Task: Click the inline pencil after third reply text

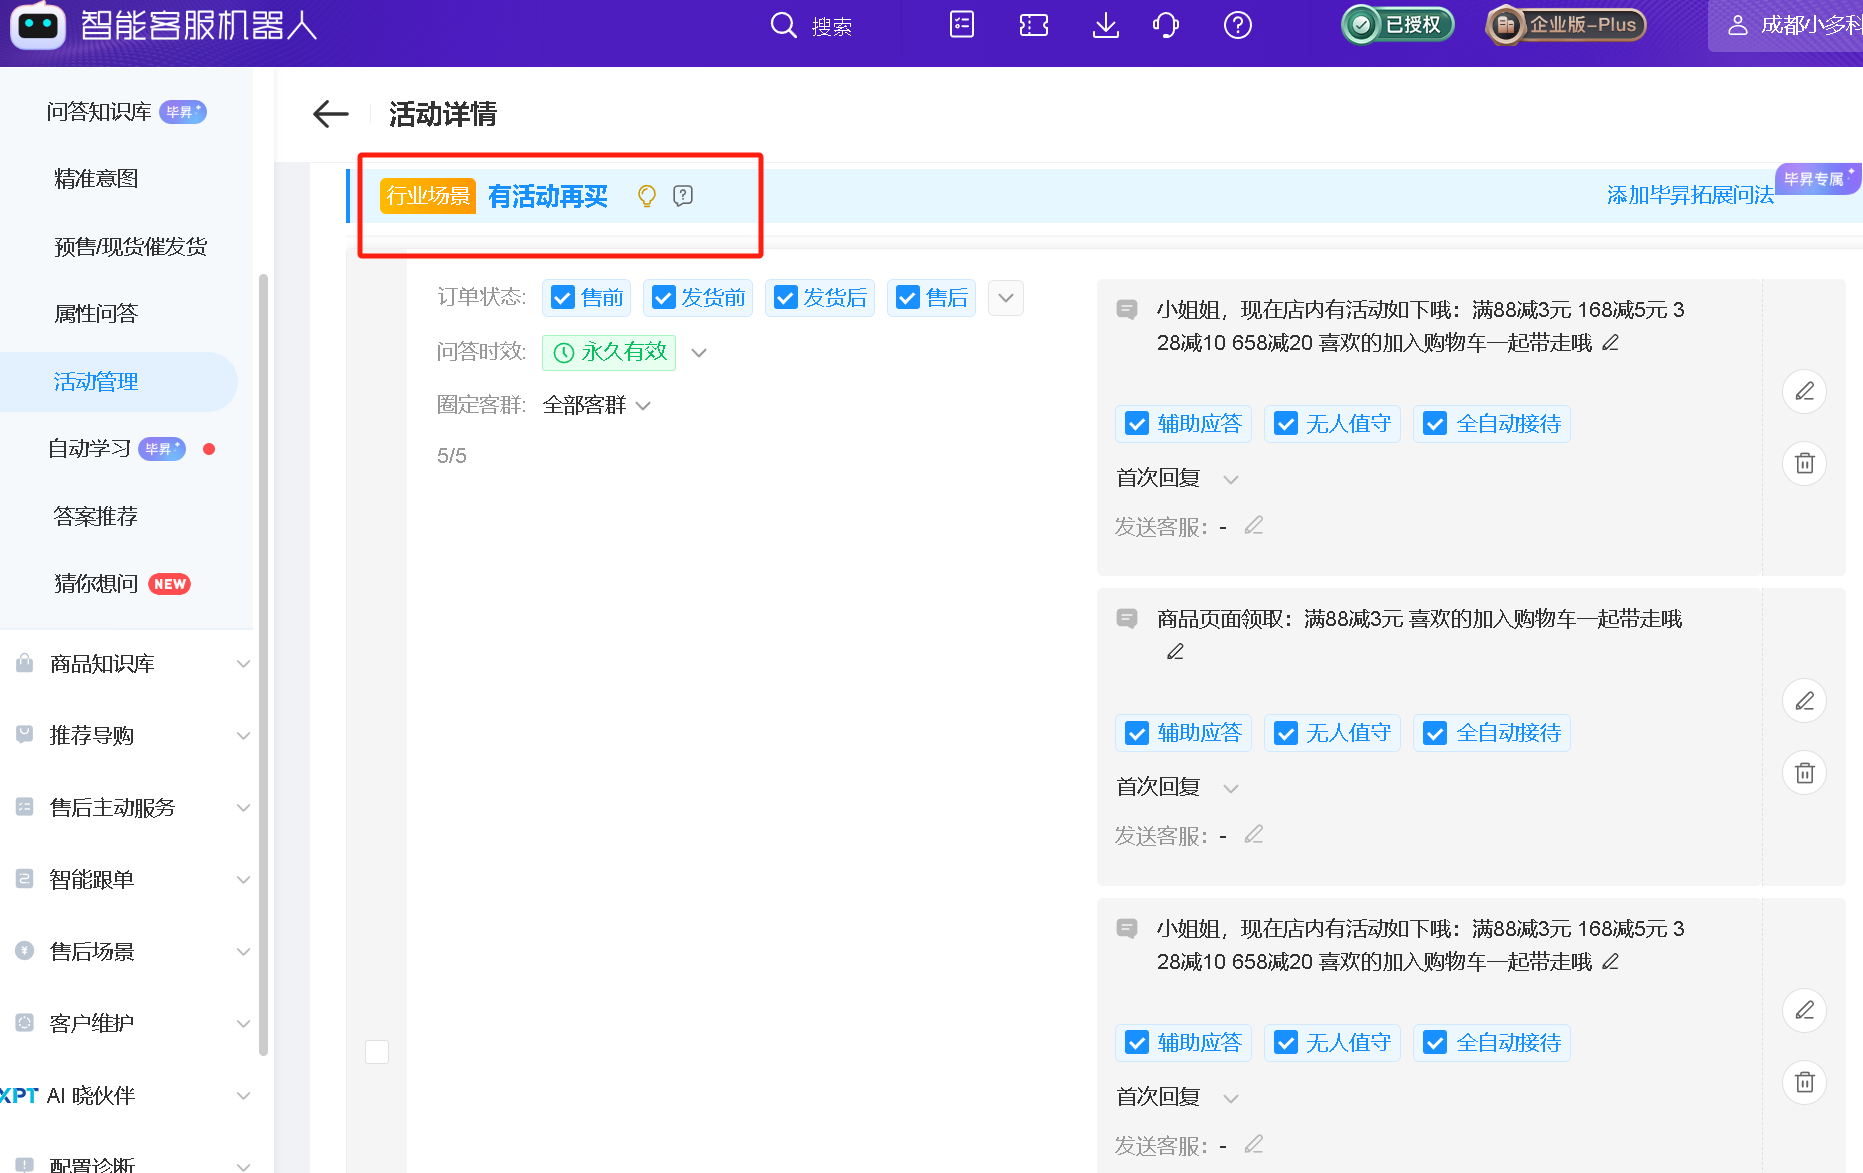Action: click(x=1610, y=962)
